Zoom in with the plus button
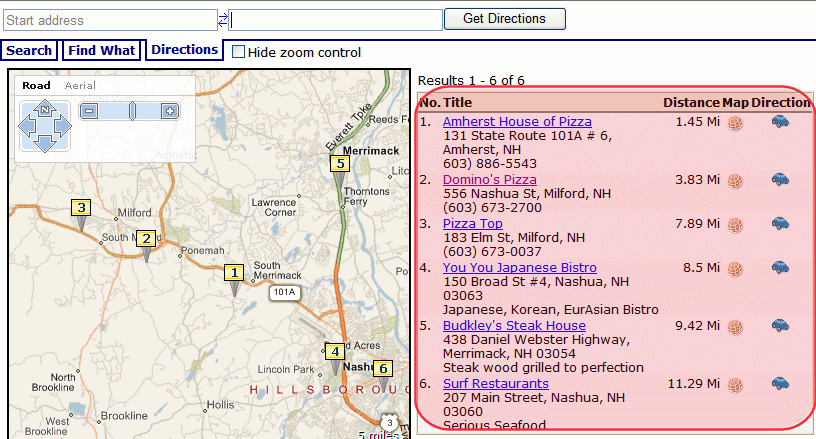Viewport: 816px width, 439px height. pyautogui.click(x=170, y=111)
